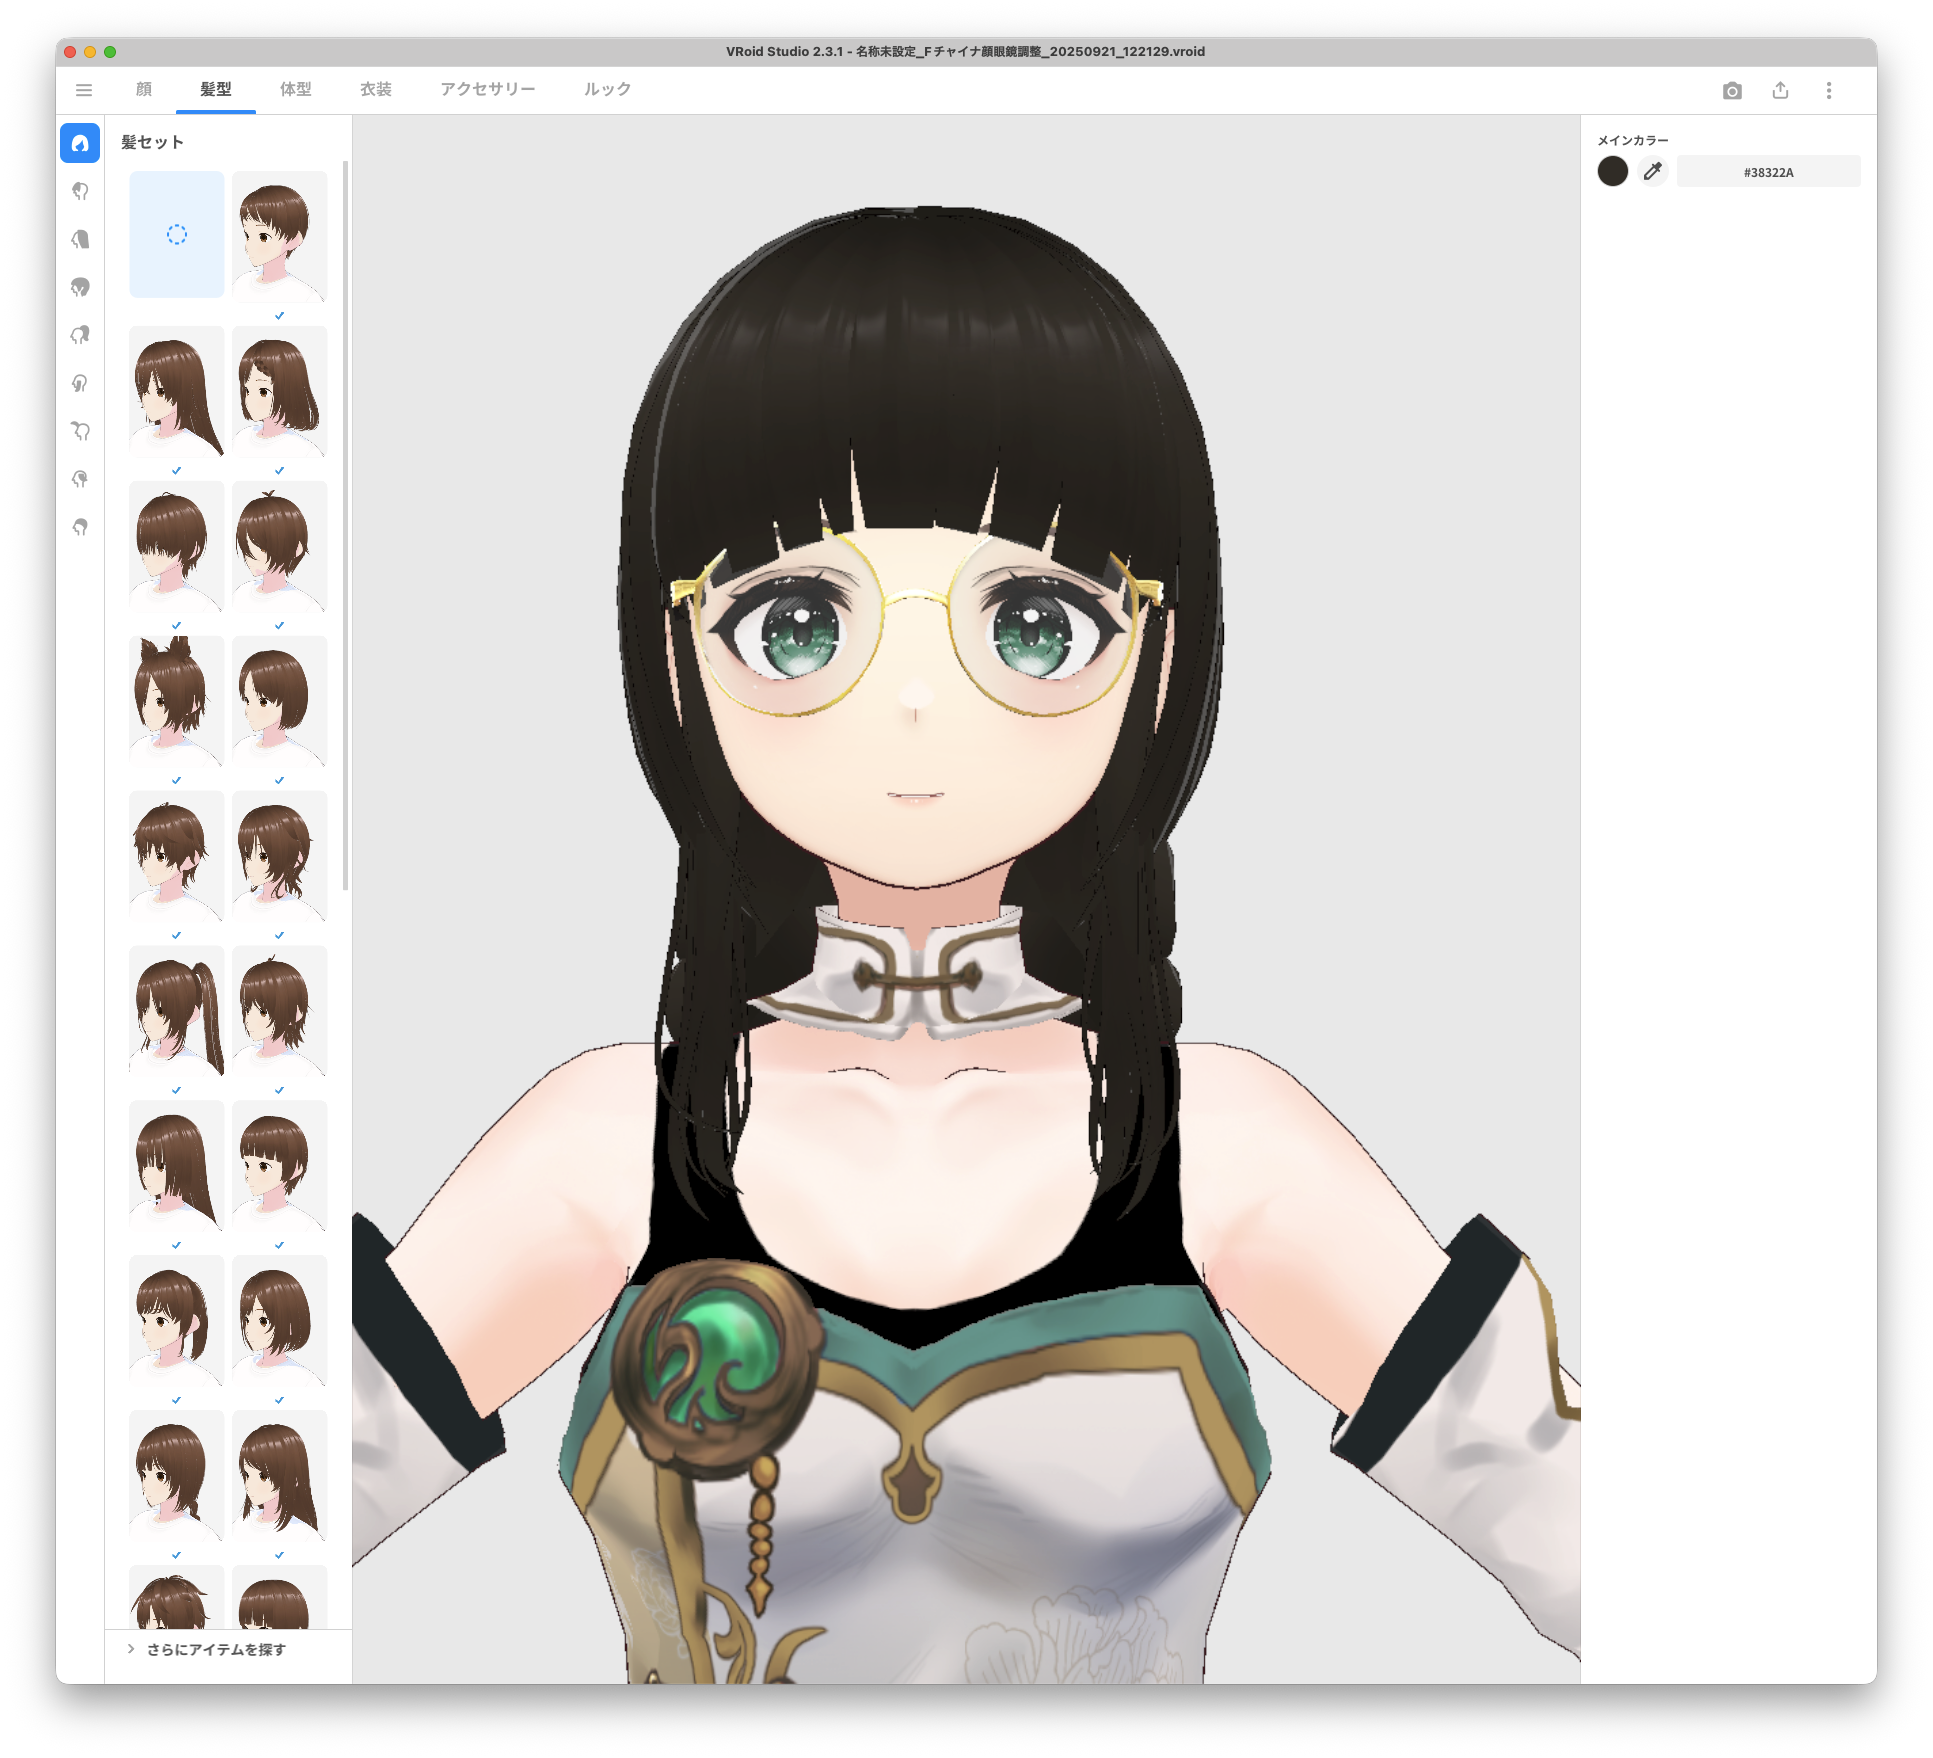1933x1758 pixels.
Task: Open the three-dot more options menu
Action: [1828, 91]
